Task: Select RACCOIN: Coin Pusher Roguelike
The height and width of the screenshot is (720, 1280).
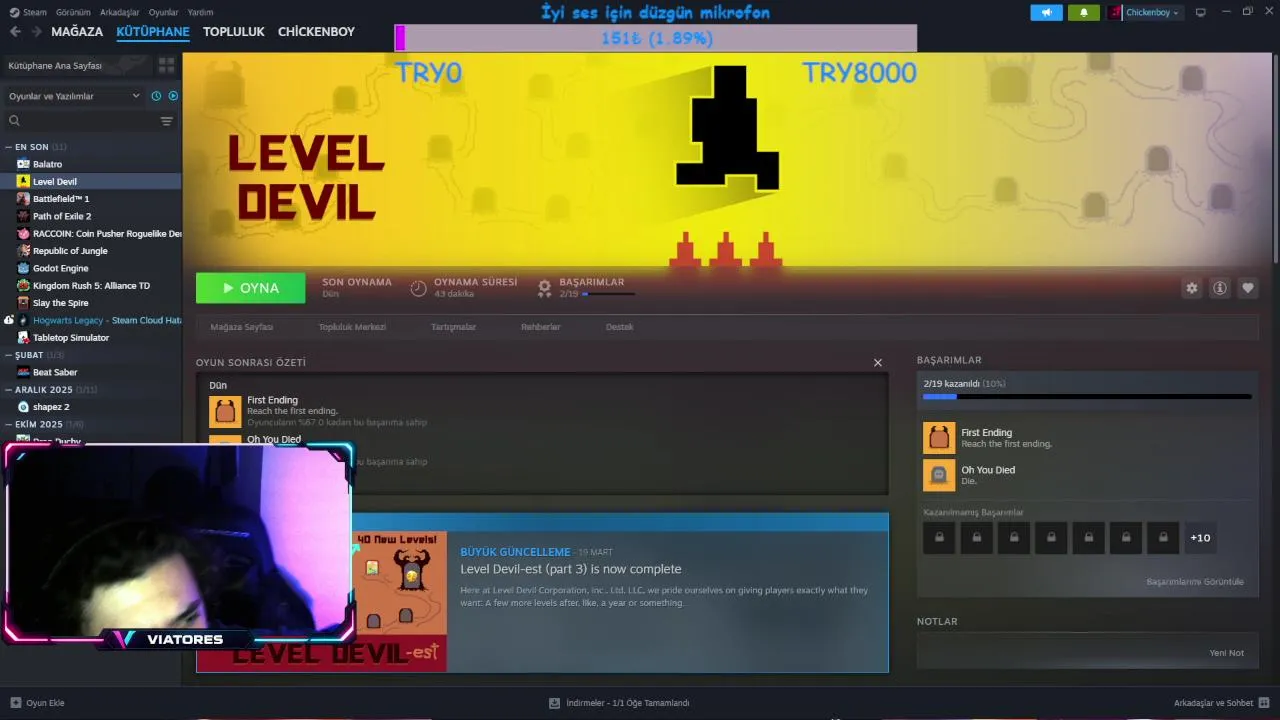Action: (x=91, y=233)
